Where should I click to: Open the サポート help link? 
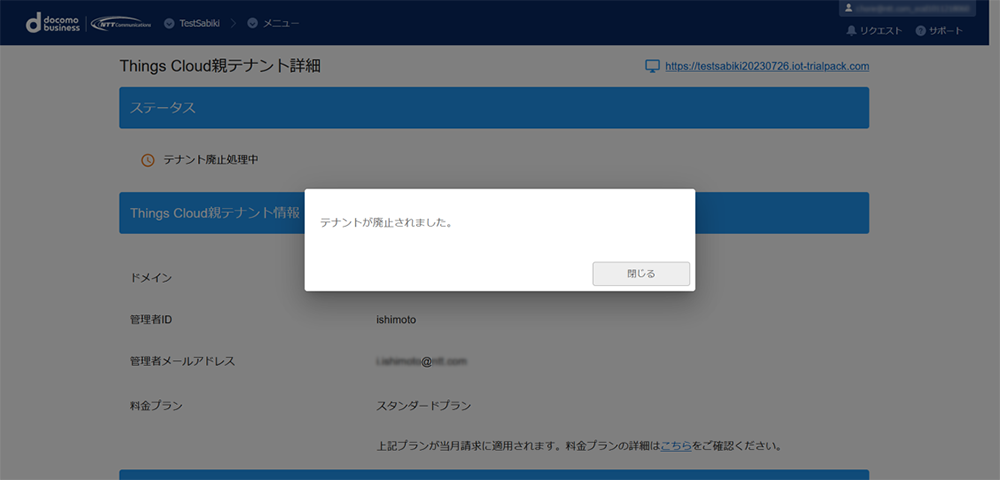tap(939, 31)
